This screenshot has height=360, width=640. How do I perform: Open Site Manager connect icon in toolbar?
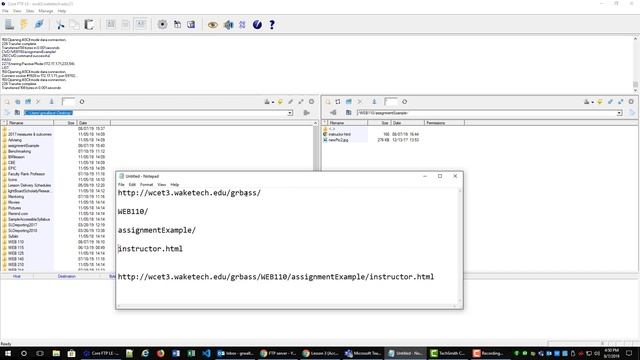[x=9, y=24]
